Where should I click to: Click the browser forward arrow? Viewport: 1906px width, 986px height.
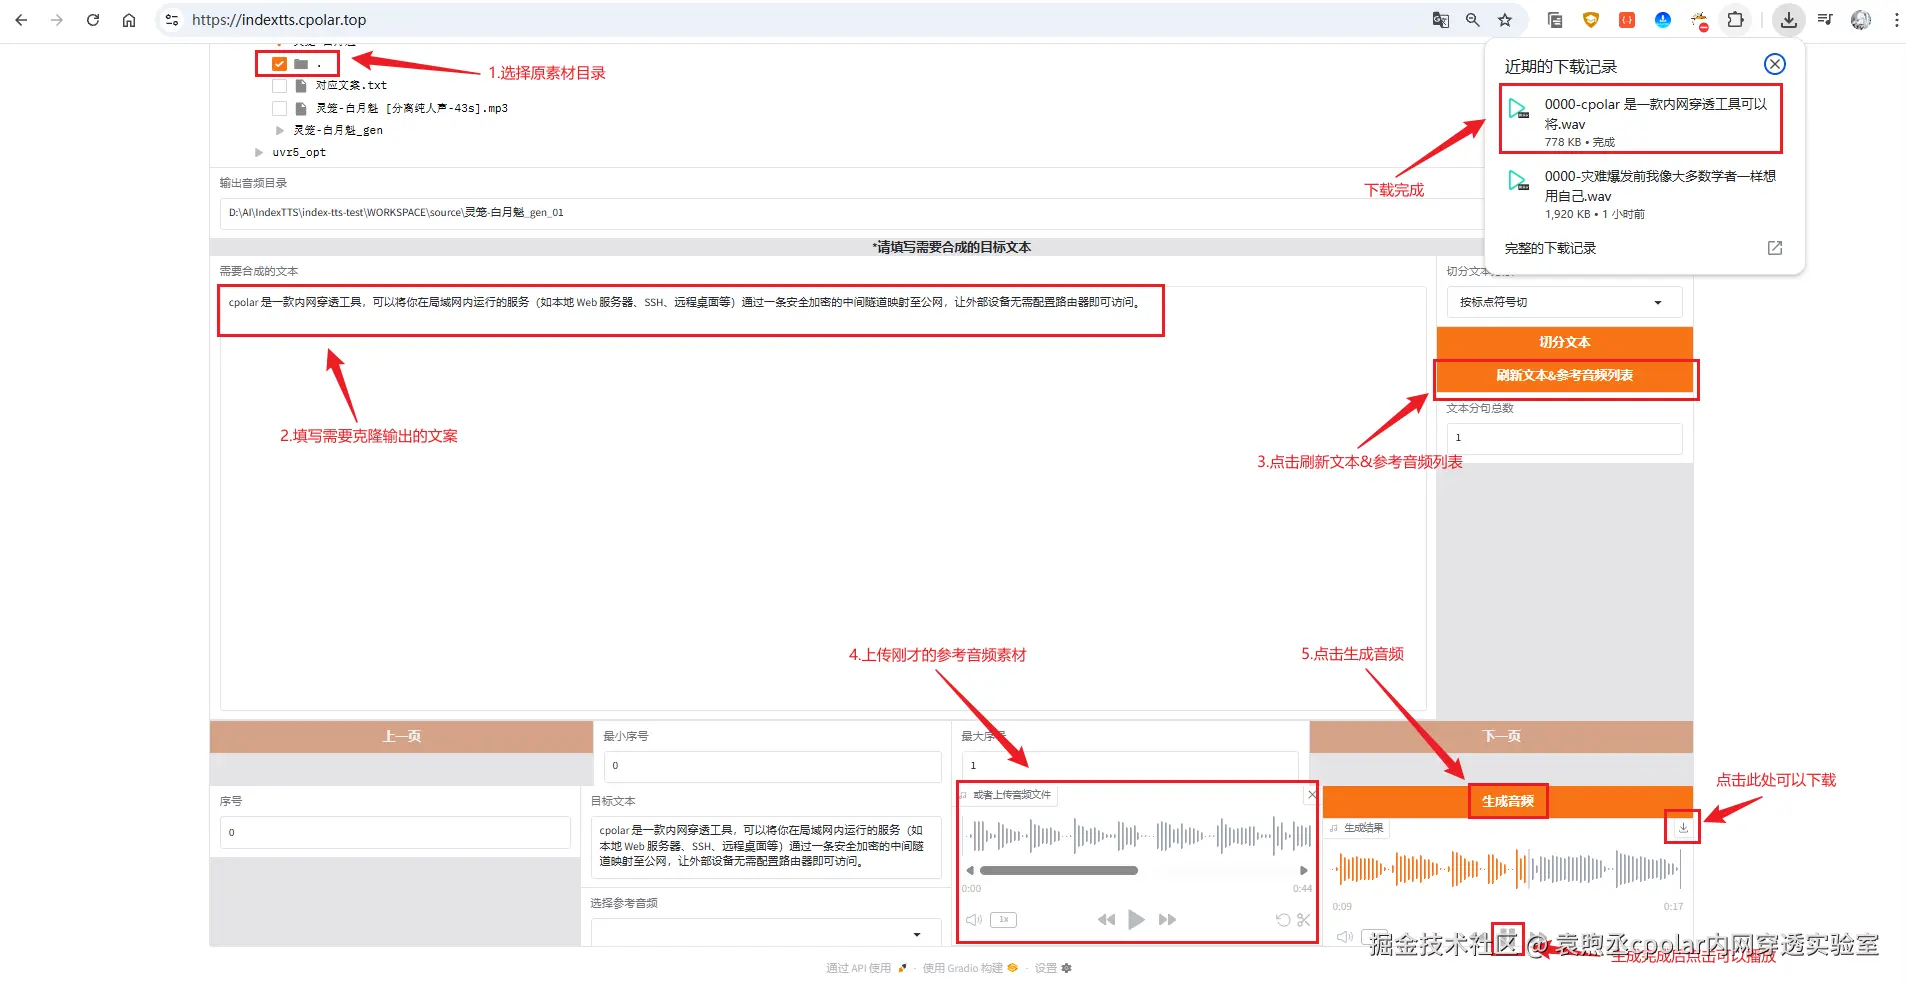[57, 20]
